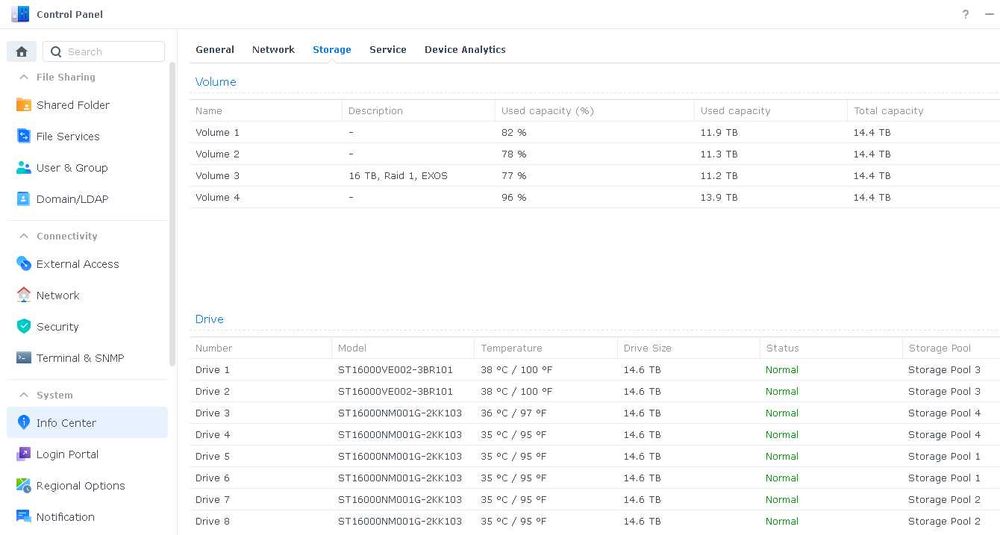Click in the Search input field

coord(103,52)
